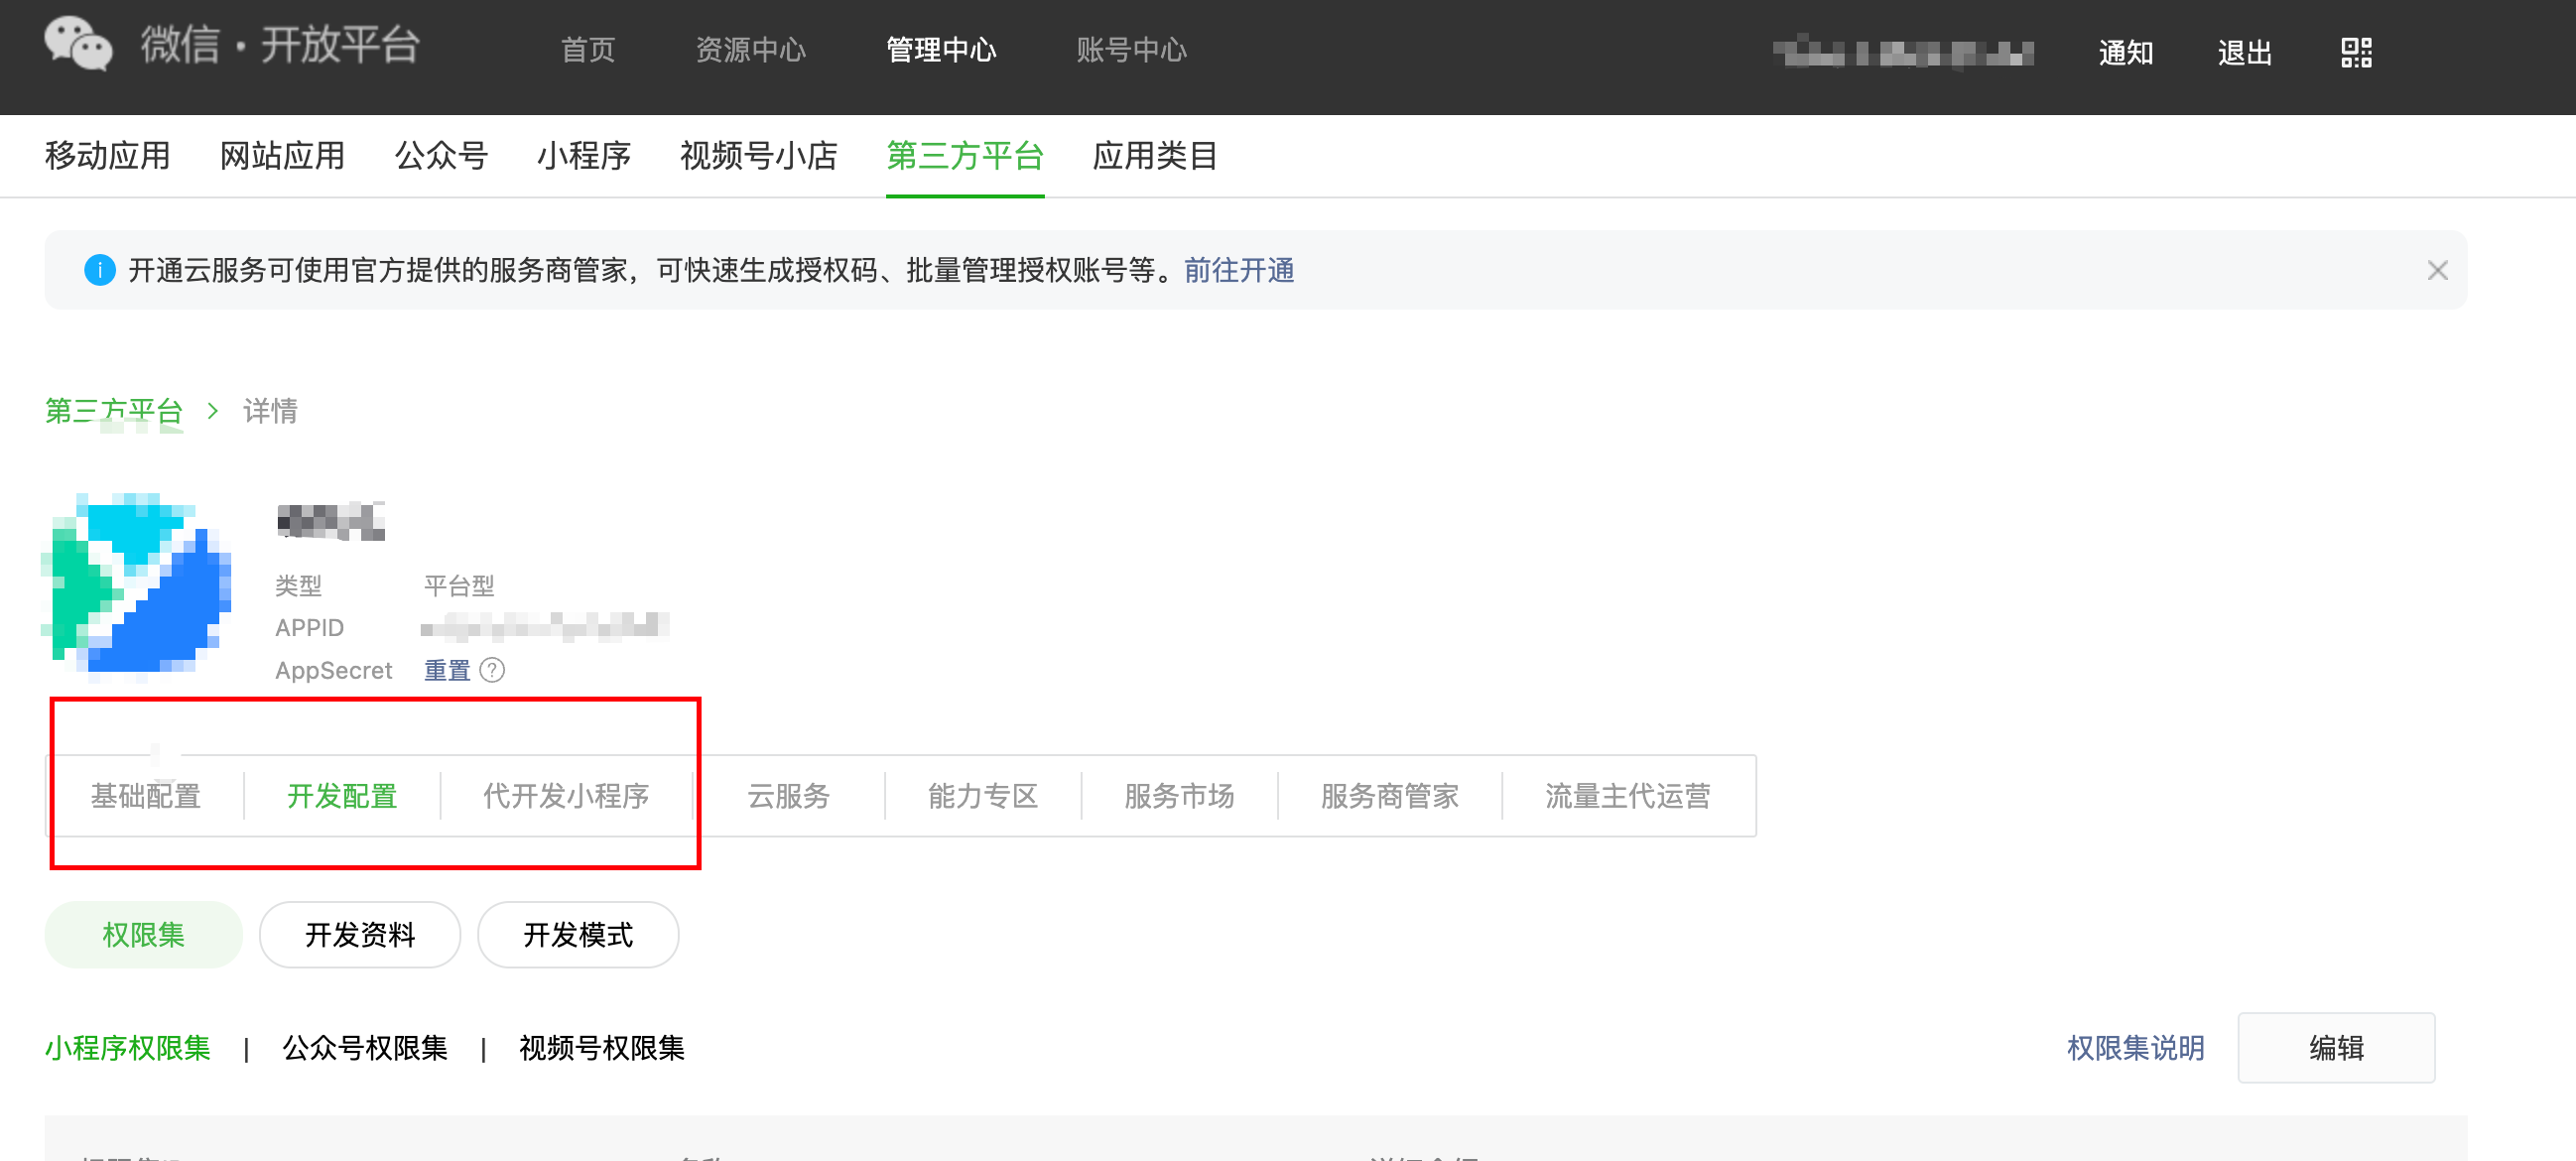This screenshot has width=2576, height=1161.
Task: Click the breadcrumb chevron arrow
Action: click(x=212, y=411)
